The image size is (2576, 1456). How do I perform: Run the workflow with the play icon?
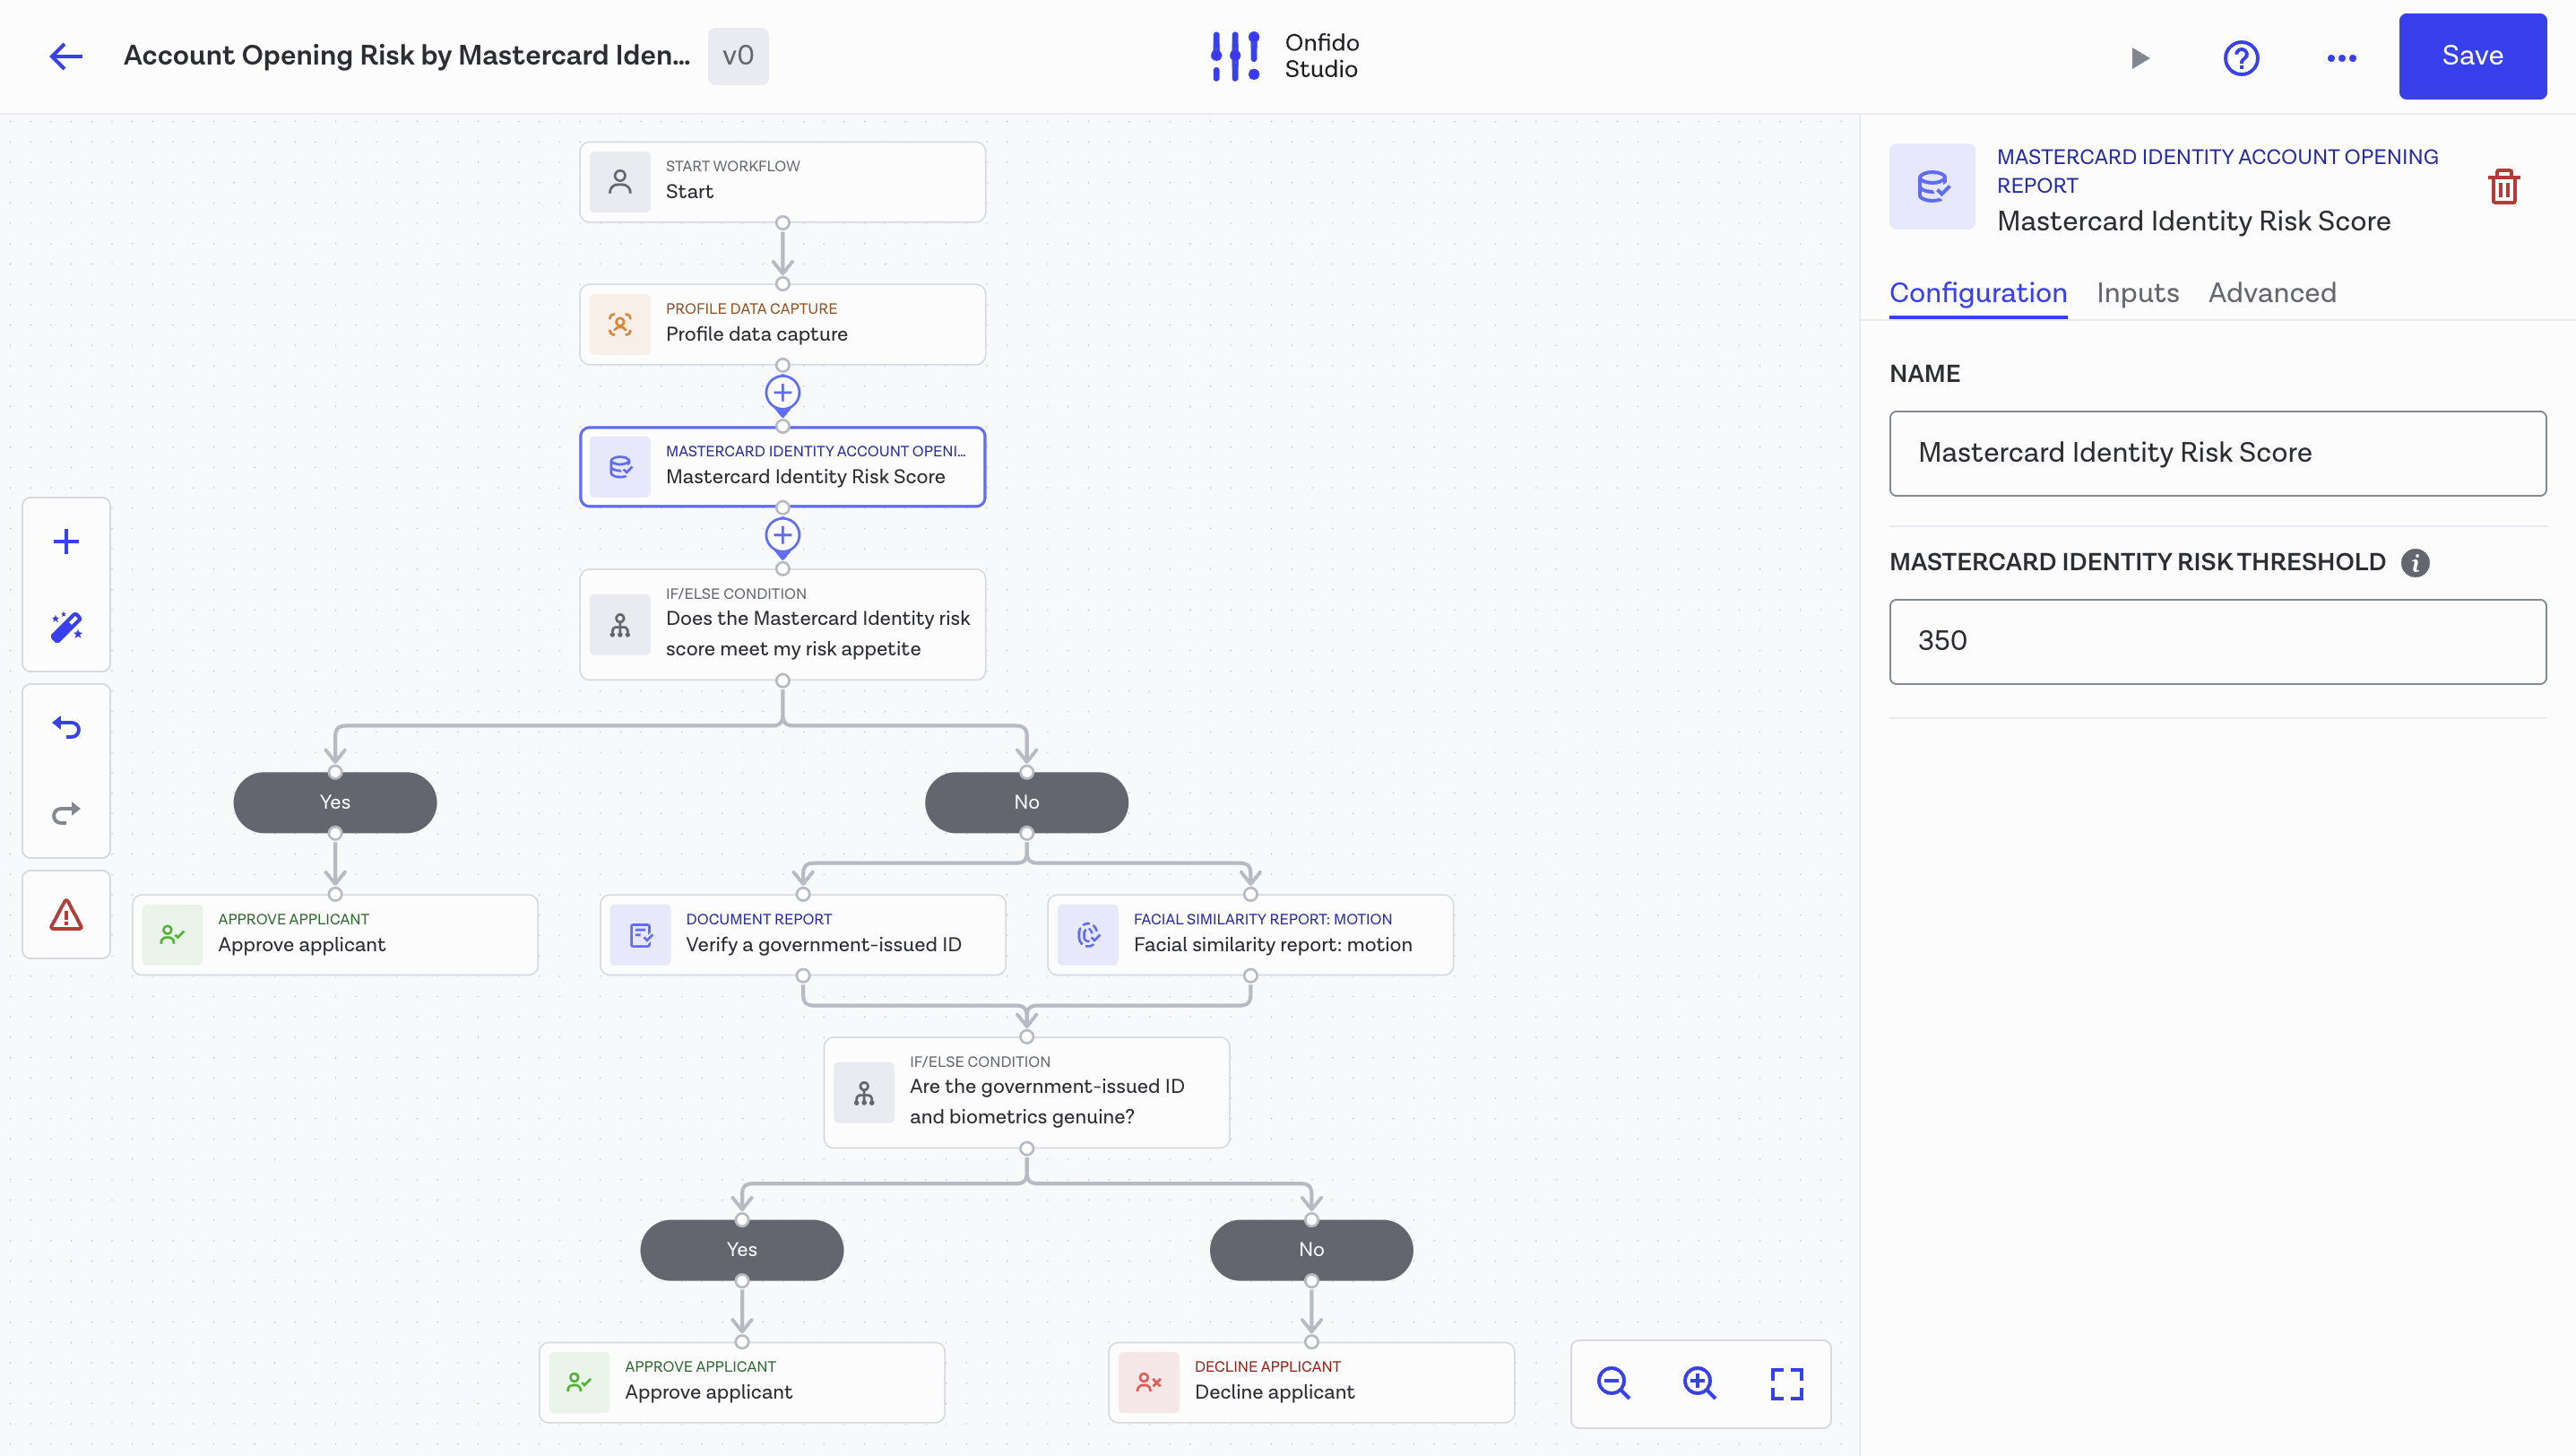click(x=2140, y=57)
